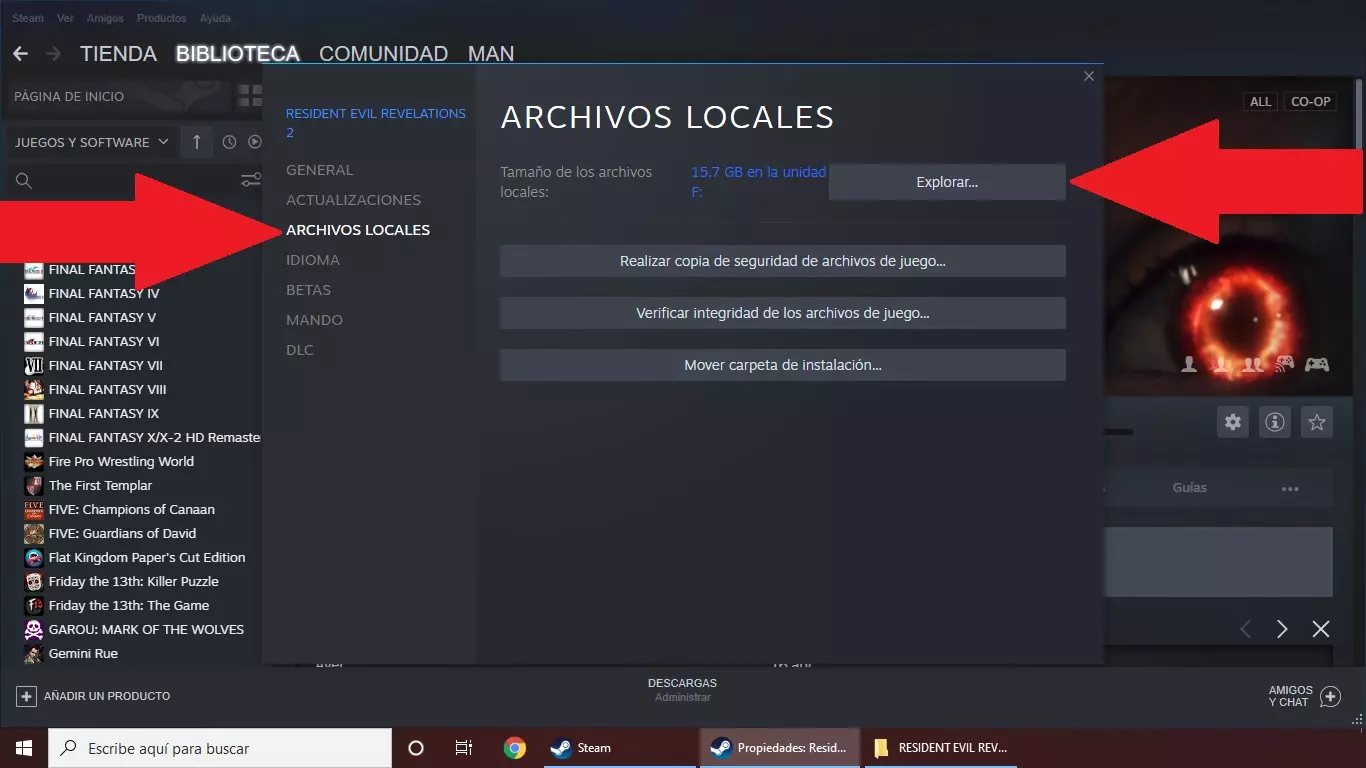The height and width of the screenshot is (768, 1366).
Task: Open the Ver menu
Action: pos(65,18)
